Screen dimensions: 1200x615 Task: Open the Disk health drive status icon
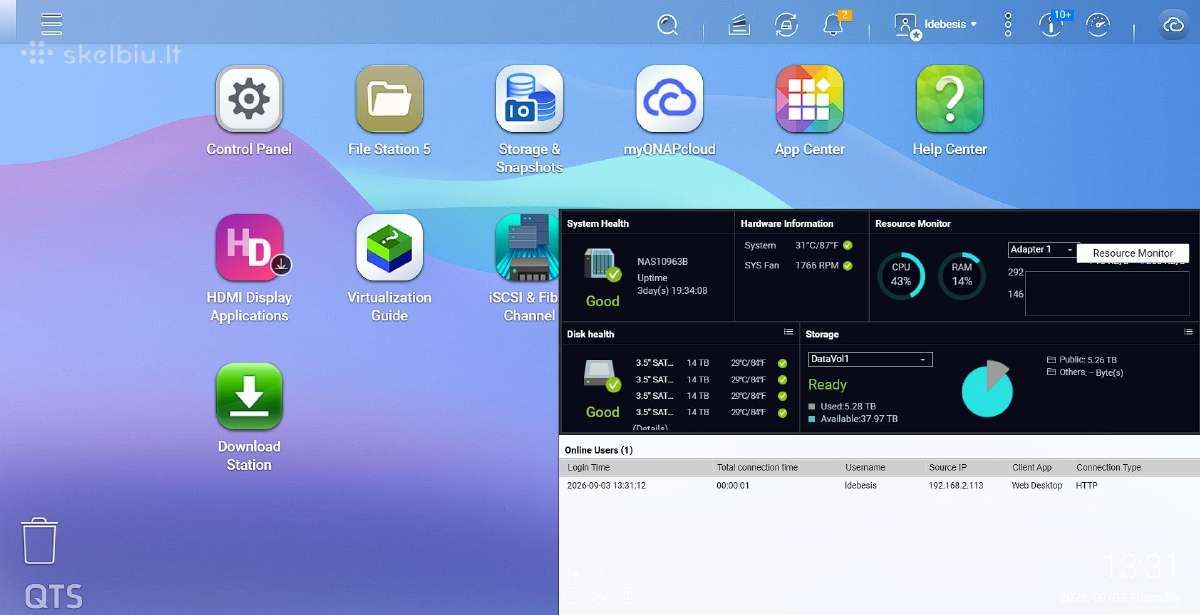pos(603,375)
